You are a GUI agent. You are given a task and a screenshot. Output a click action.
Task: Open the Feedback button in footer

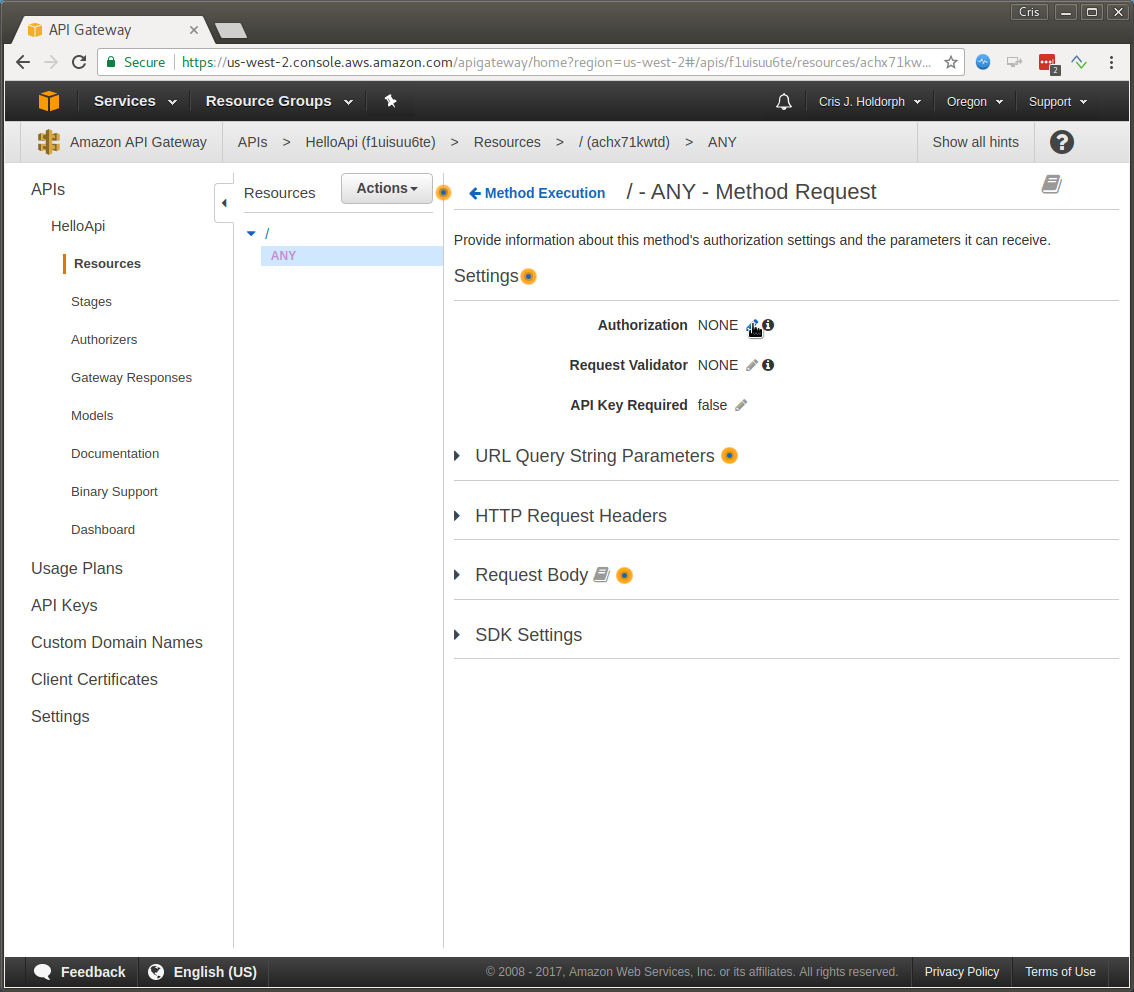point(80,972)
